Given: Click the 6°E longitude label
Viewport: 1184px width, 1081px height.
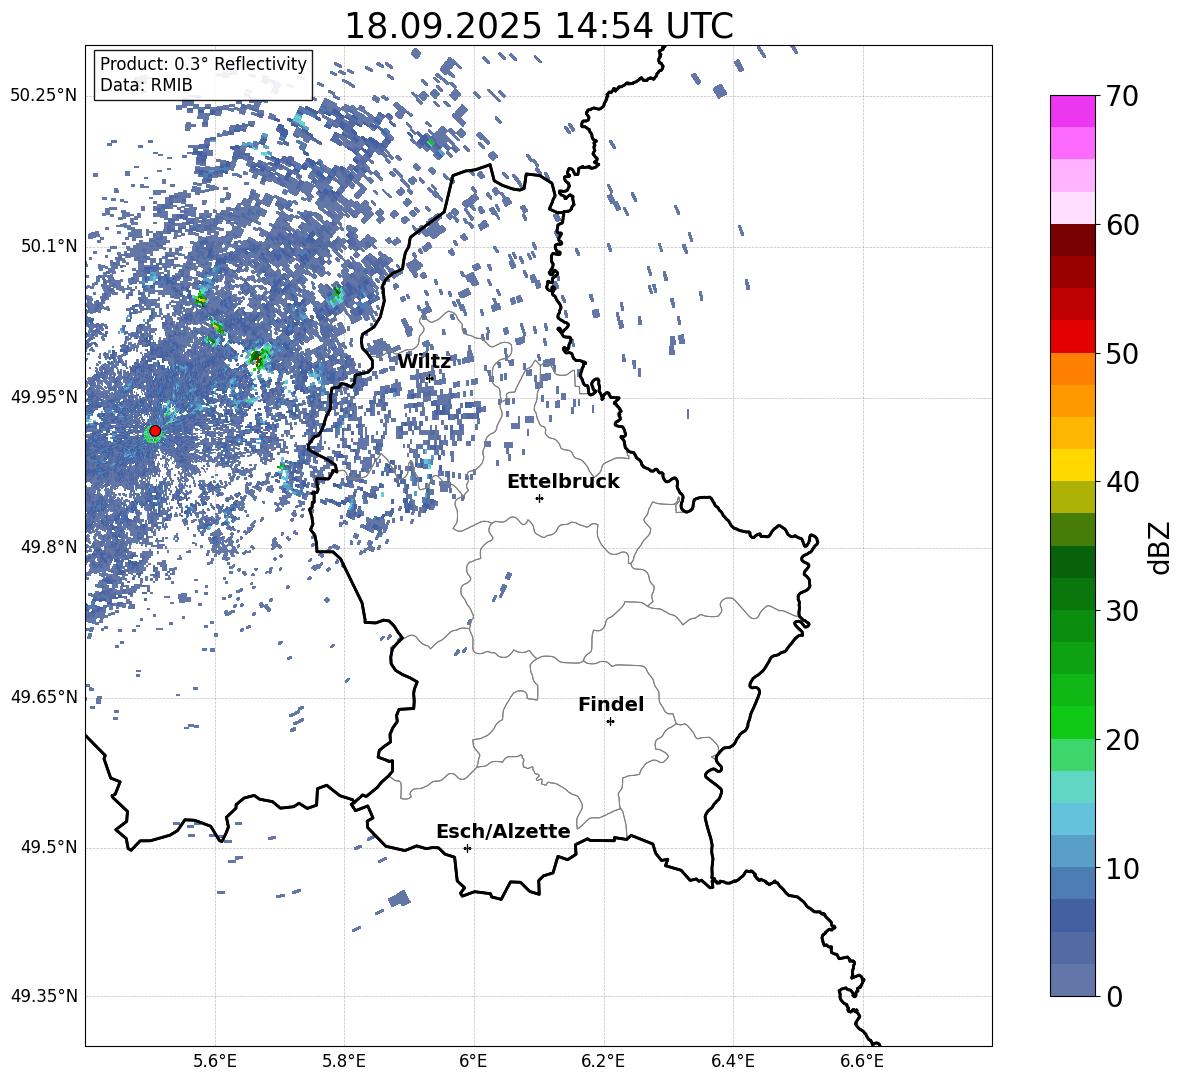Looking at the screenshot, I should point(473,1061).
